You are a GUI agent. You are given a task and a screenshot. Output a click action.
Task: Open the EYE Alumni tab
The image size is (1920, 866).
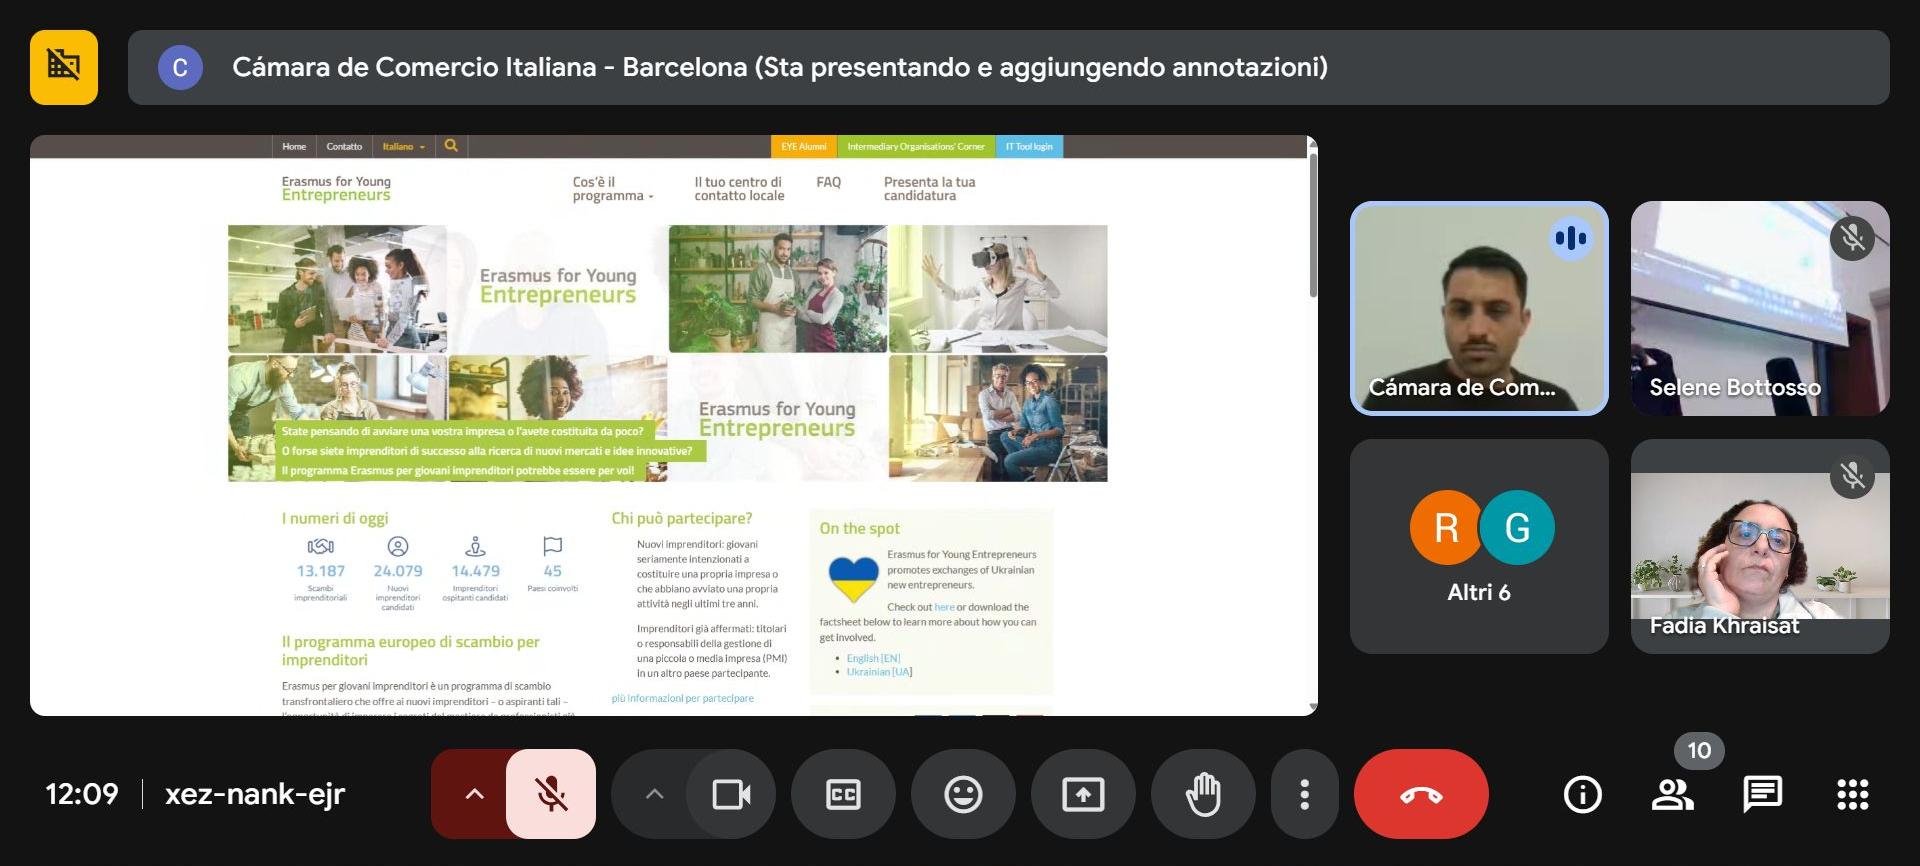tap(804, 147)
